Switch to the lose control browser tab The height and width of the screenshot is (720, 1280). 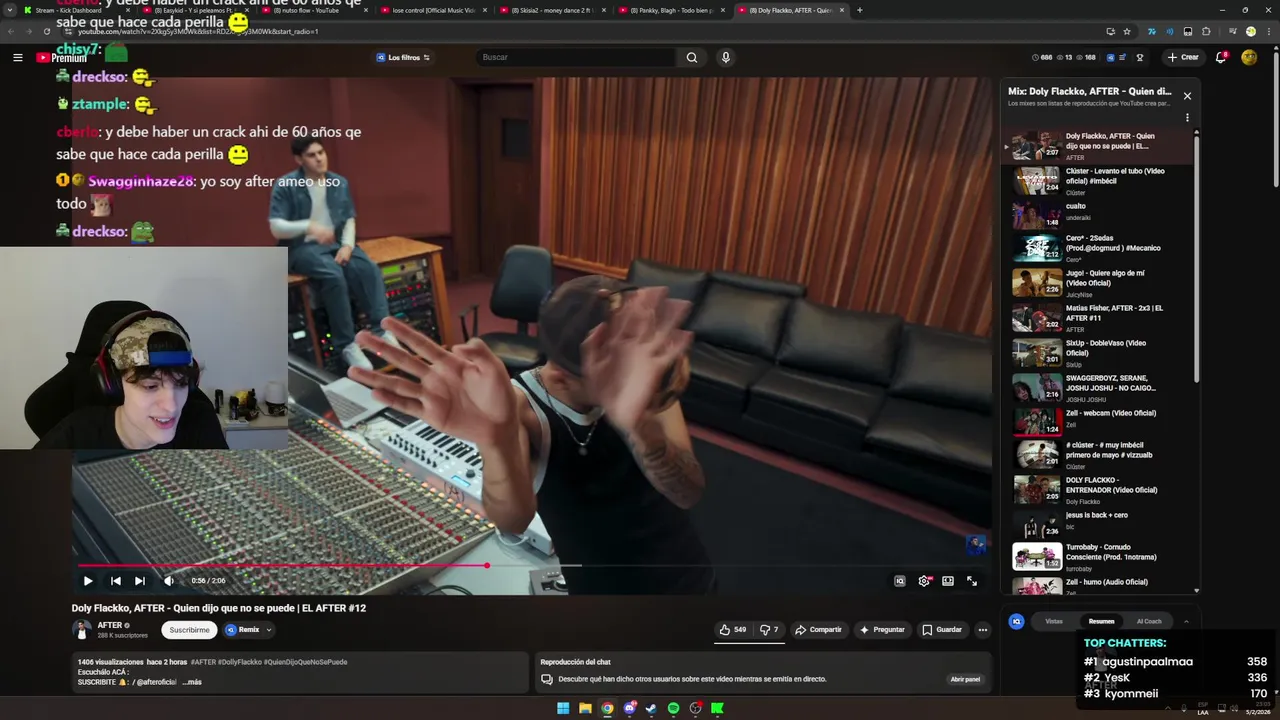coord(432,10)
